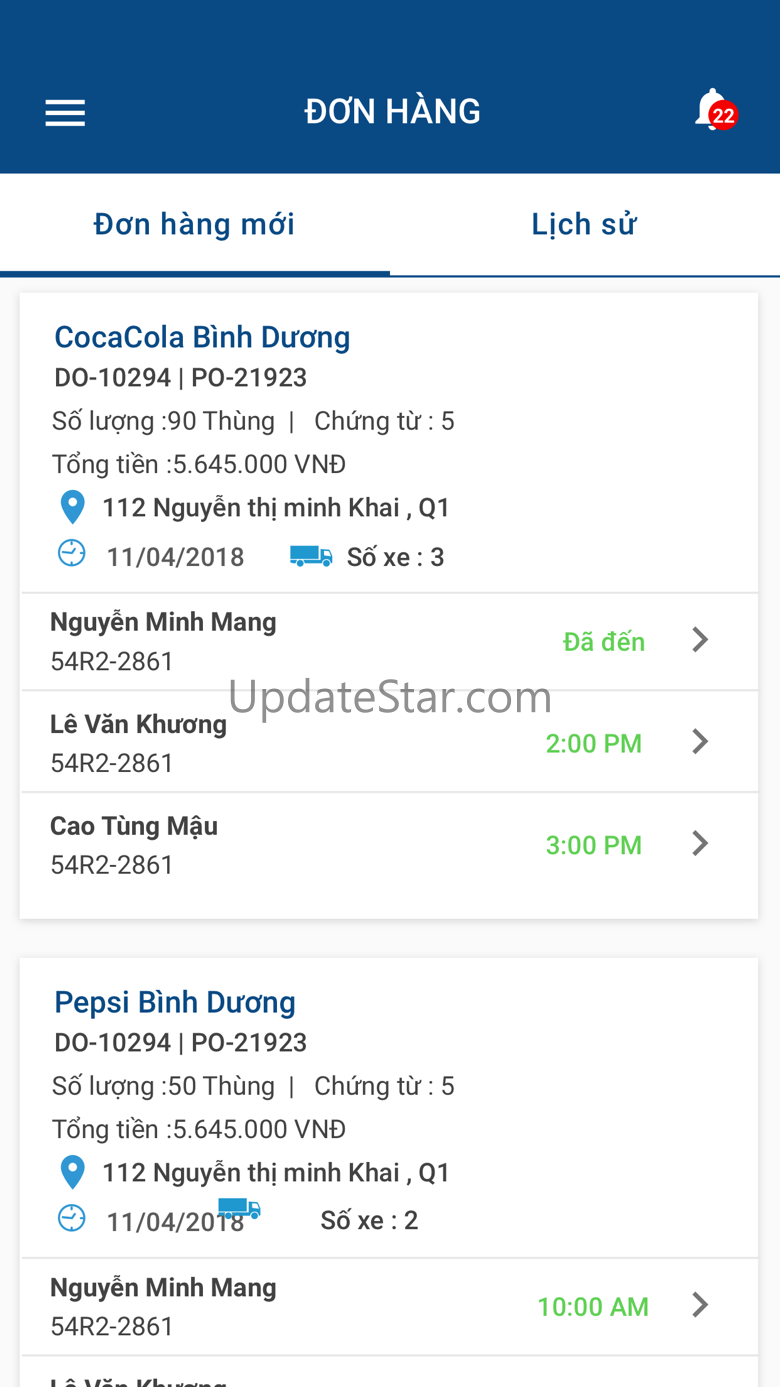780x1387 pixels.
Task: Expand the 10:00 AM delivery row chevron
Action: click(x=701, y=1305)
